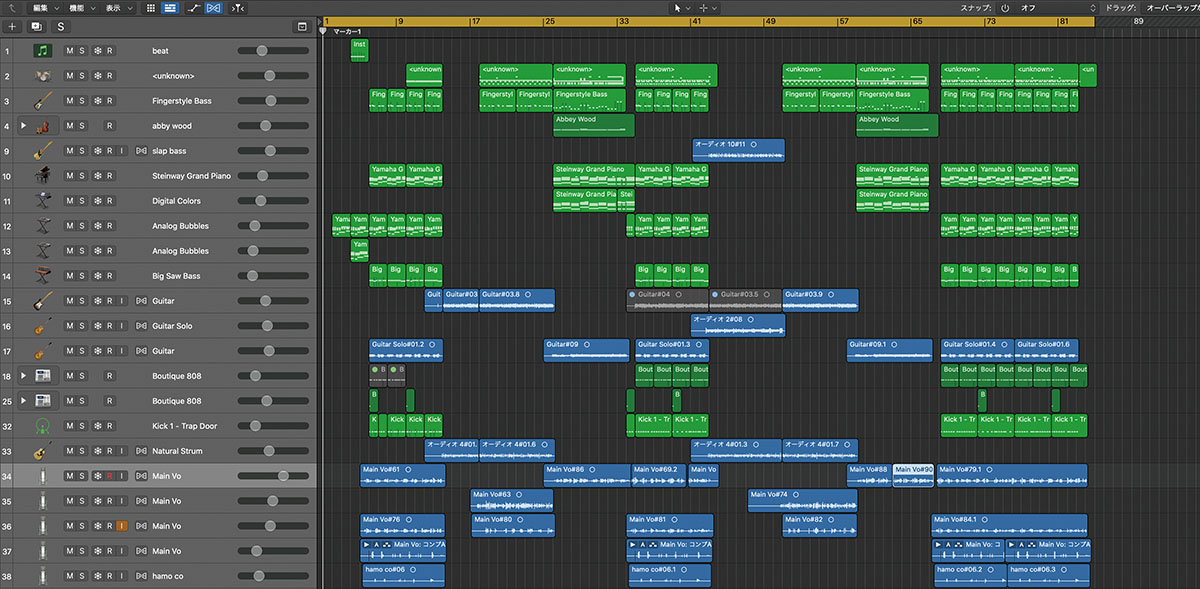Click the マーカー1 marker

coord(346,32)
